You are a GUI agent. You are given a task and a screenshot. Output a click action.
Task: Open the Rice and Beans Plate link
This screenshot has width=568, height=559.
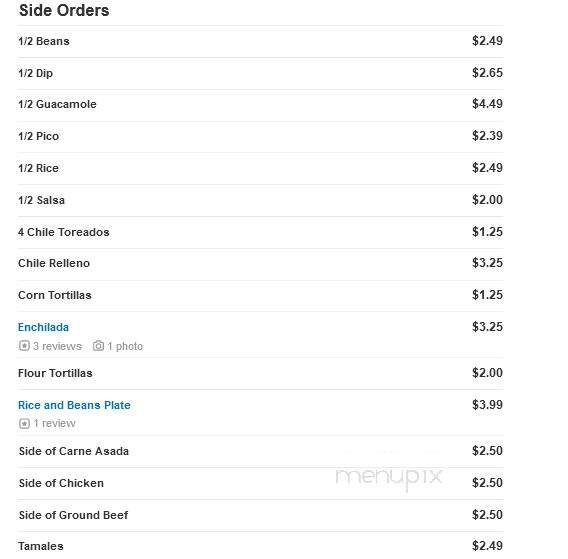coord(74,405)
